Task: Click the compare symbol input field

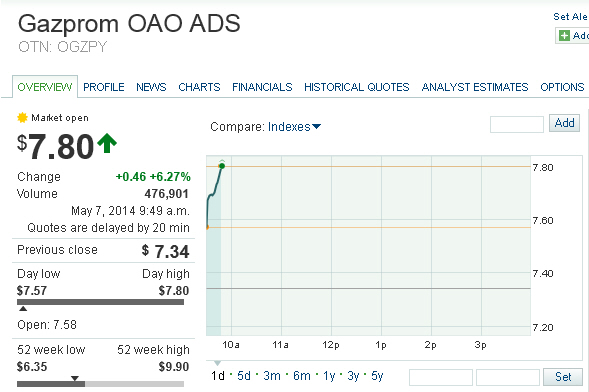Action: tap(517, 124)
